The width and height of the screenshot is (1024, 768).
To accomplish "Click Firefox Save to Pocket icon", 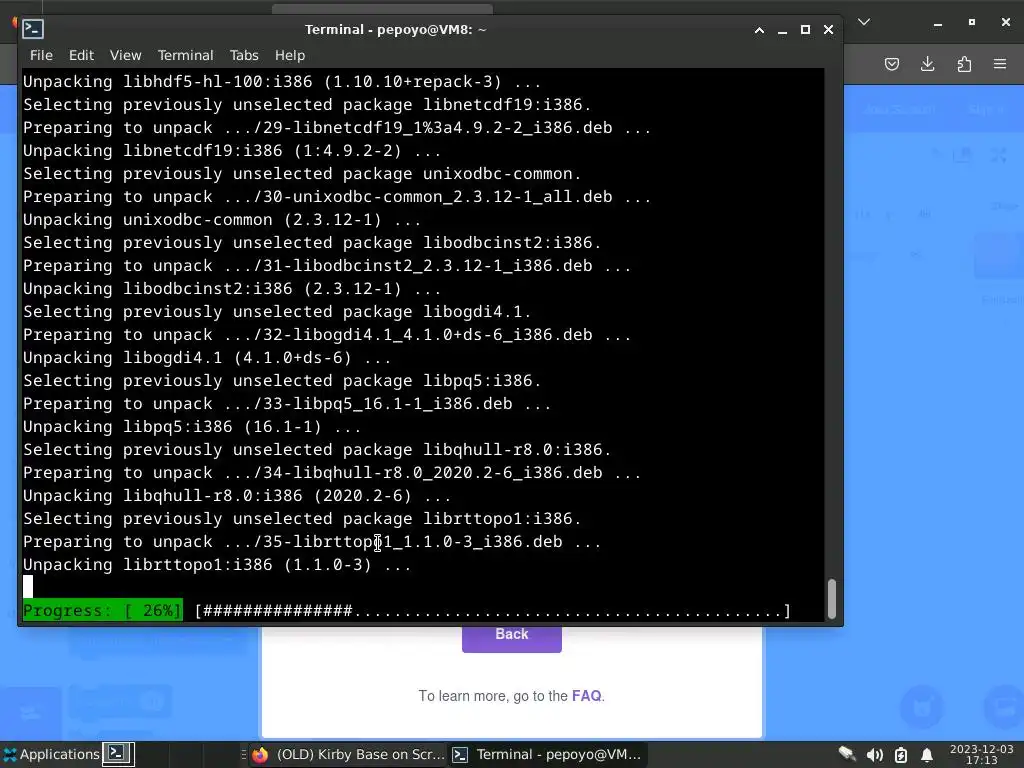I will [892, 64].
